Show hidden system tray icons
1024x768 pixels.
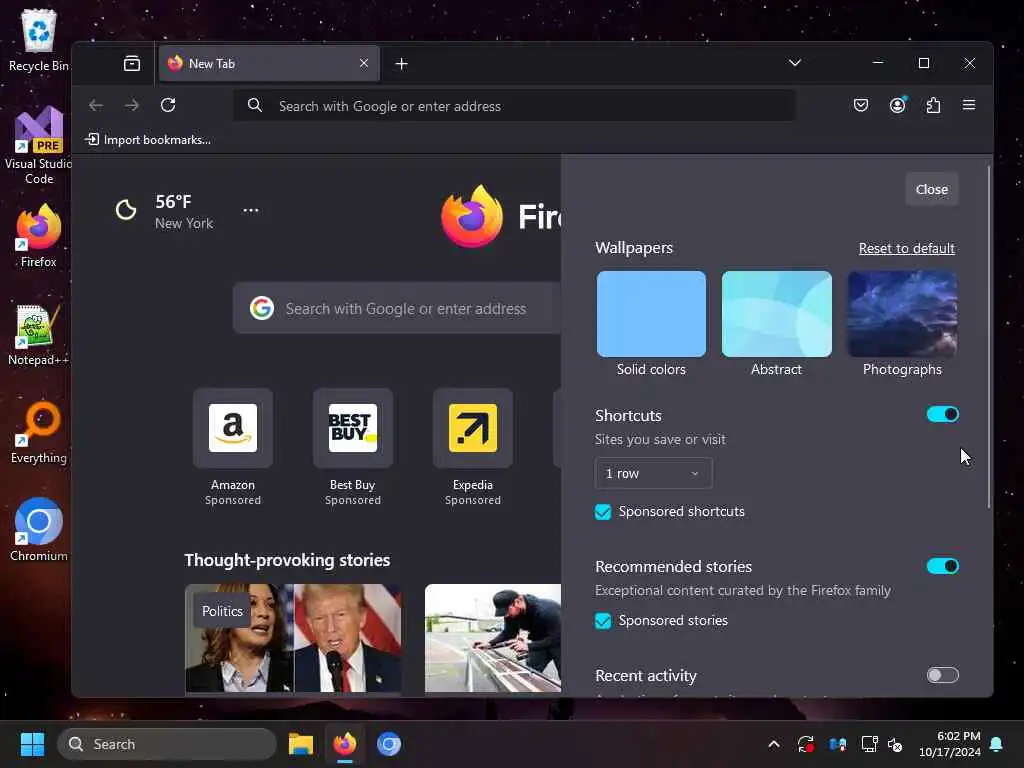coord(774,744)
